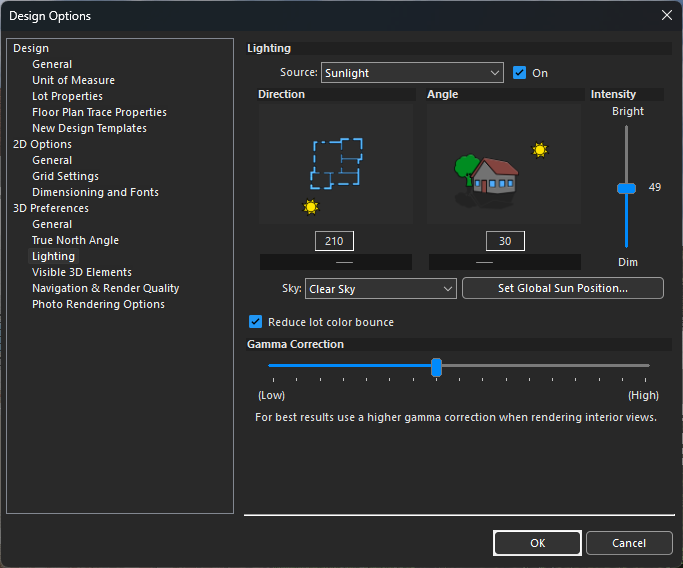Select Grid Settings page

pyautogui.click(x=65, y=176)
